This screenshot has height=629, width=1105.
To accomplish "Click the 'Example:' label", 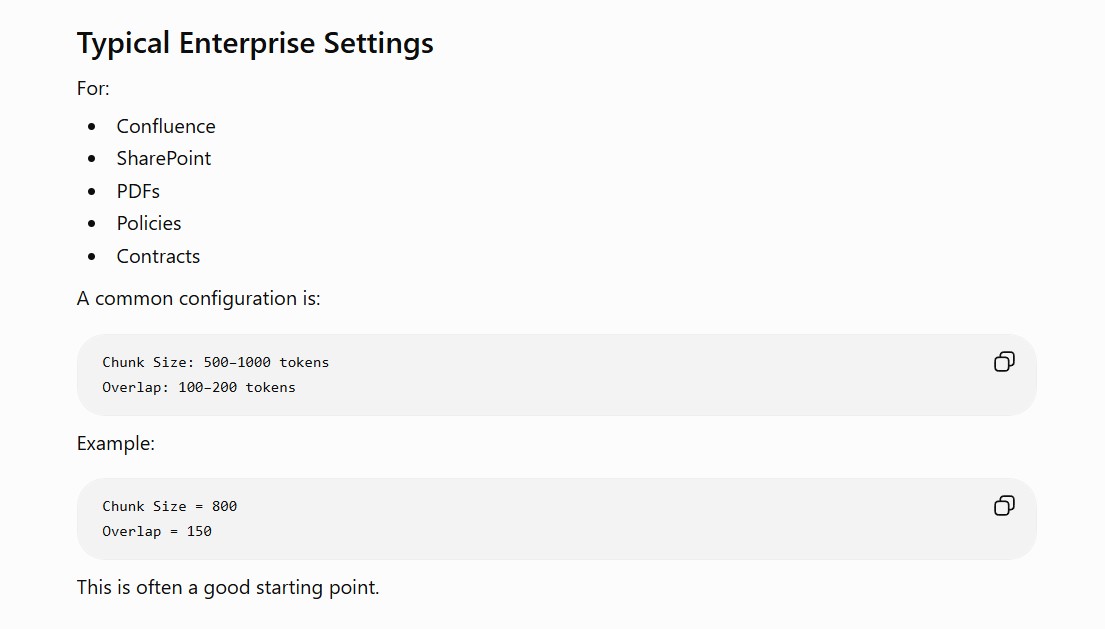I will pos(116,443).
